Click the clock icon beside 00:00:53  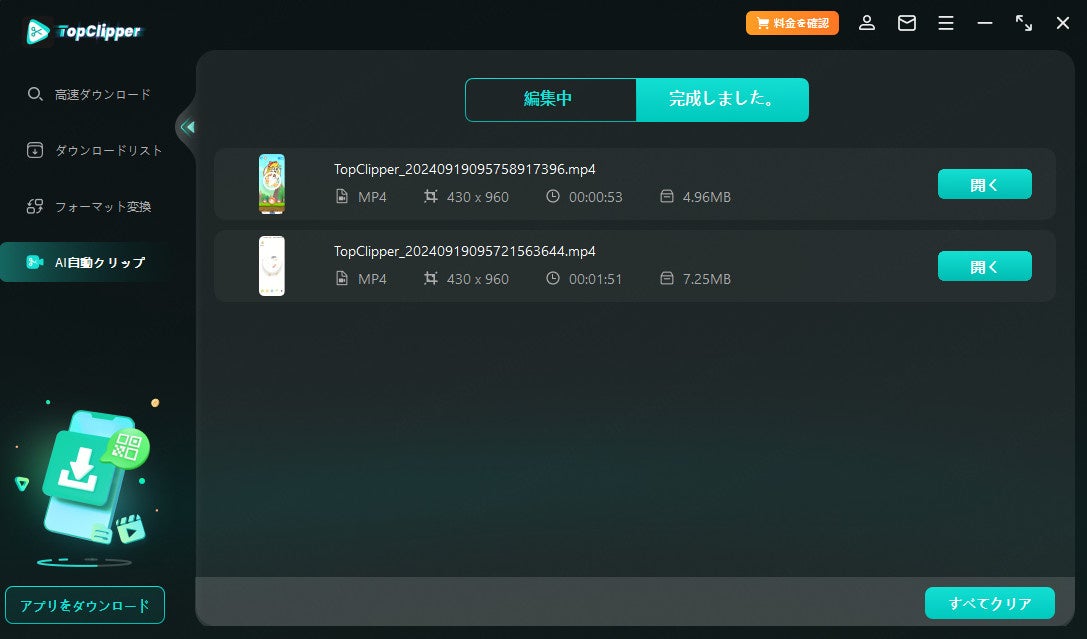click(553, 196)
